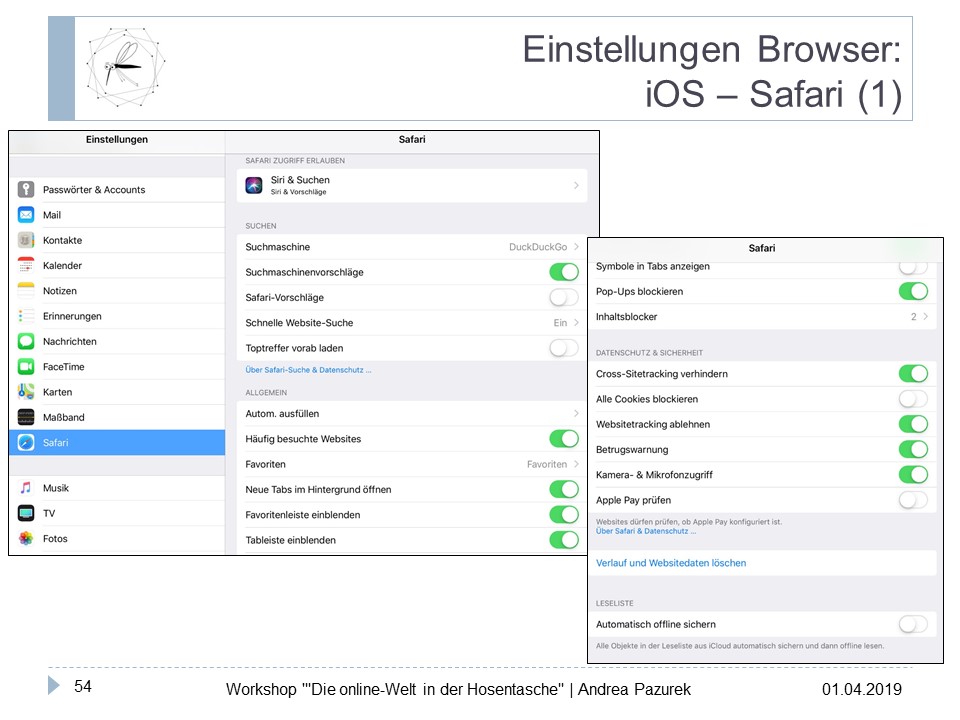The height and width of the screenshot is (720, 960).
Task: Click the Karten map icon
Action: pos(26,392)
